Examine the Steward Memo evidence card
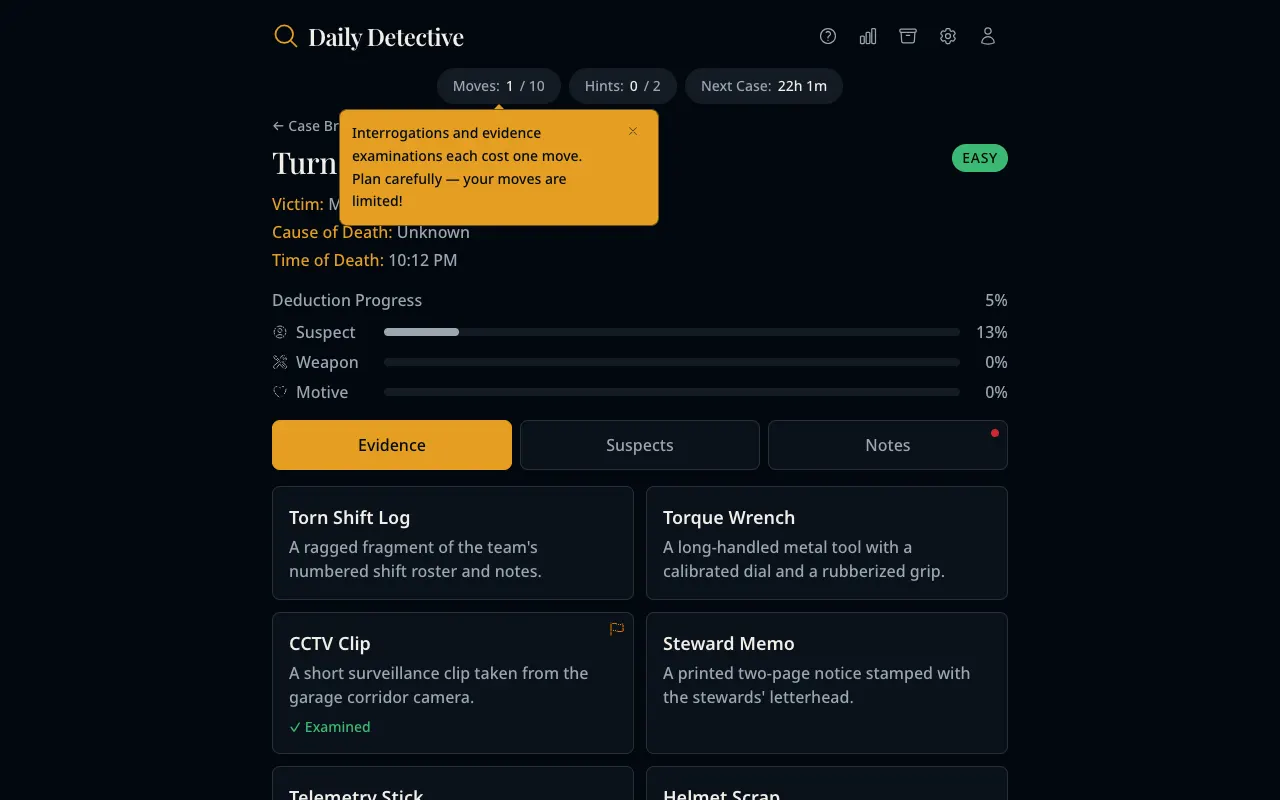The height and width of the screenshot is (800, 1280). (x=827, y=683)
